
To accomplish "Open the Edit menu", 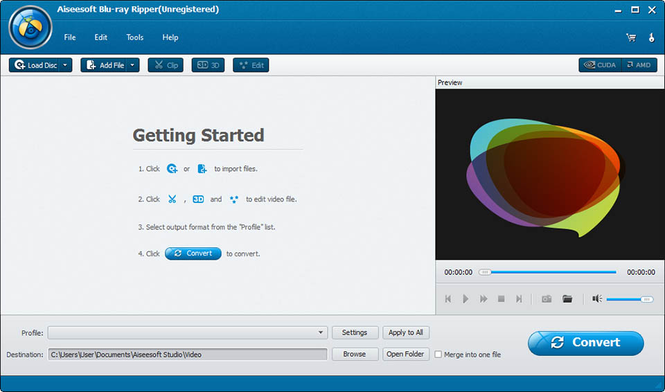I will click(101, 37).
